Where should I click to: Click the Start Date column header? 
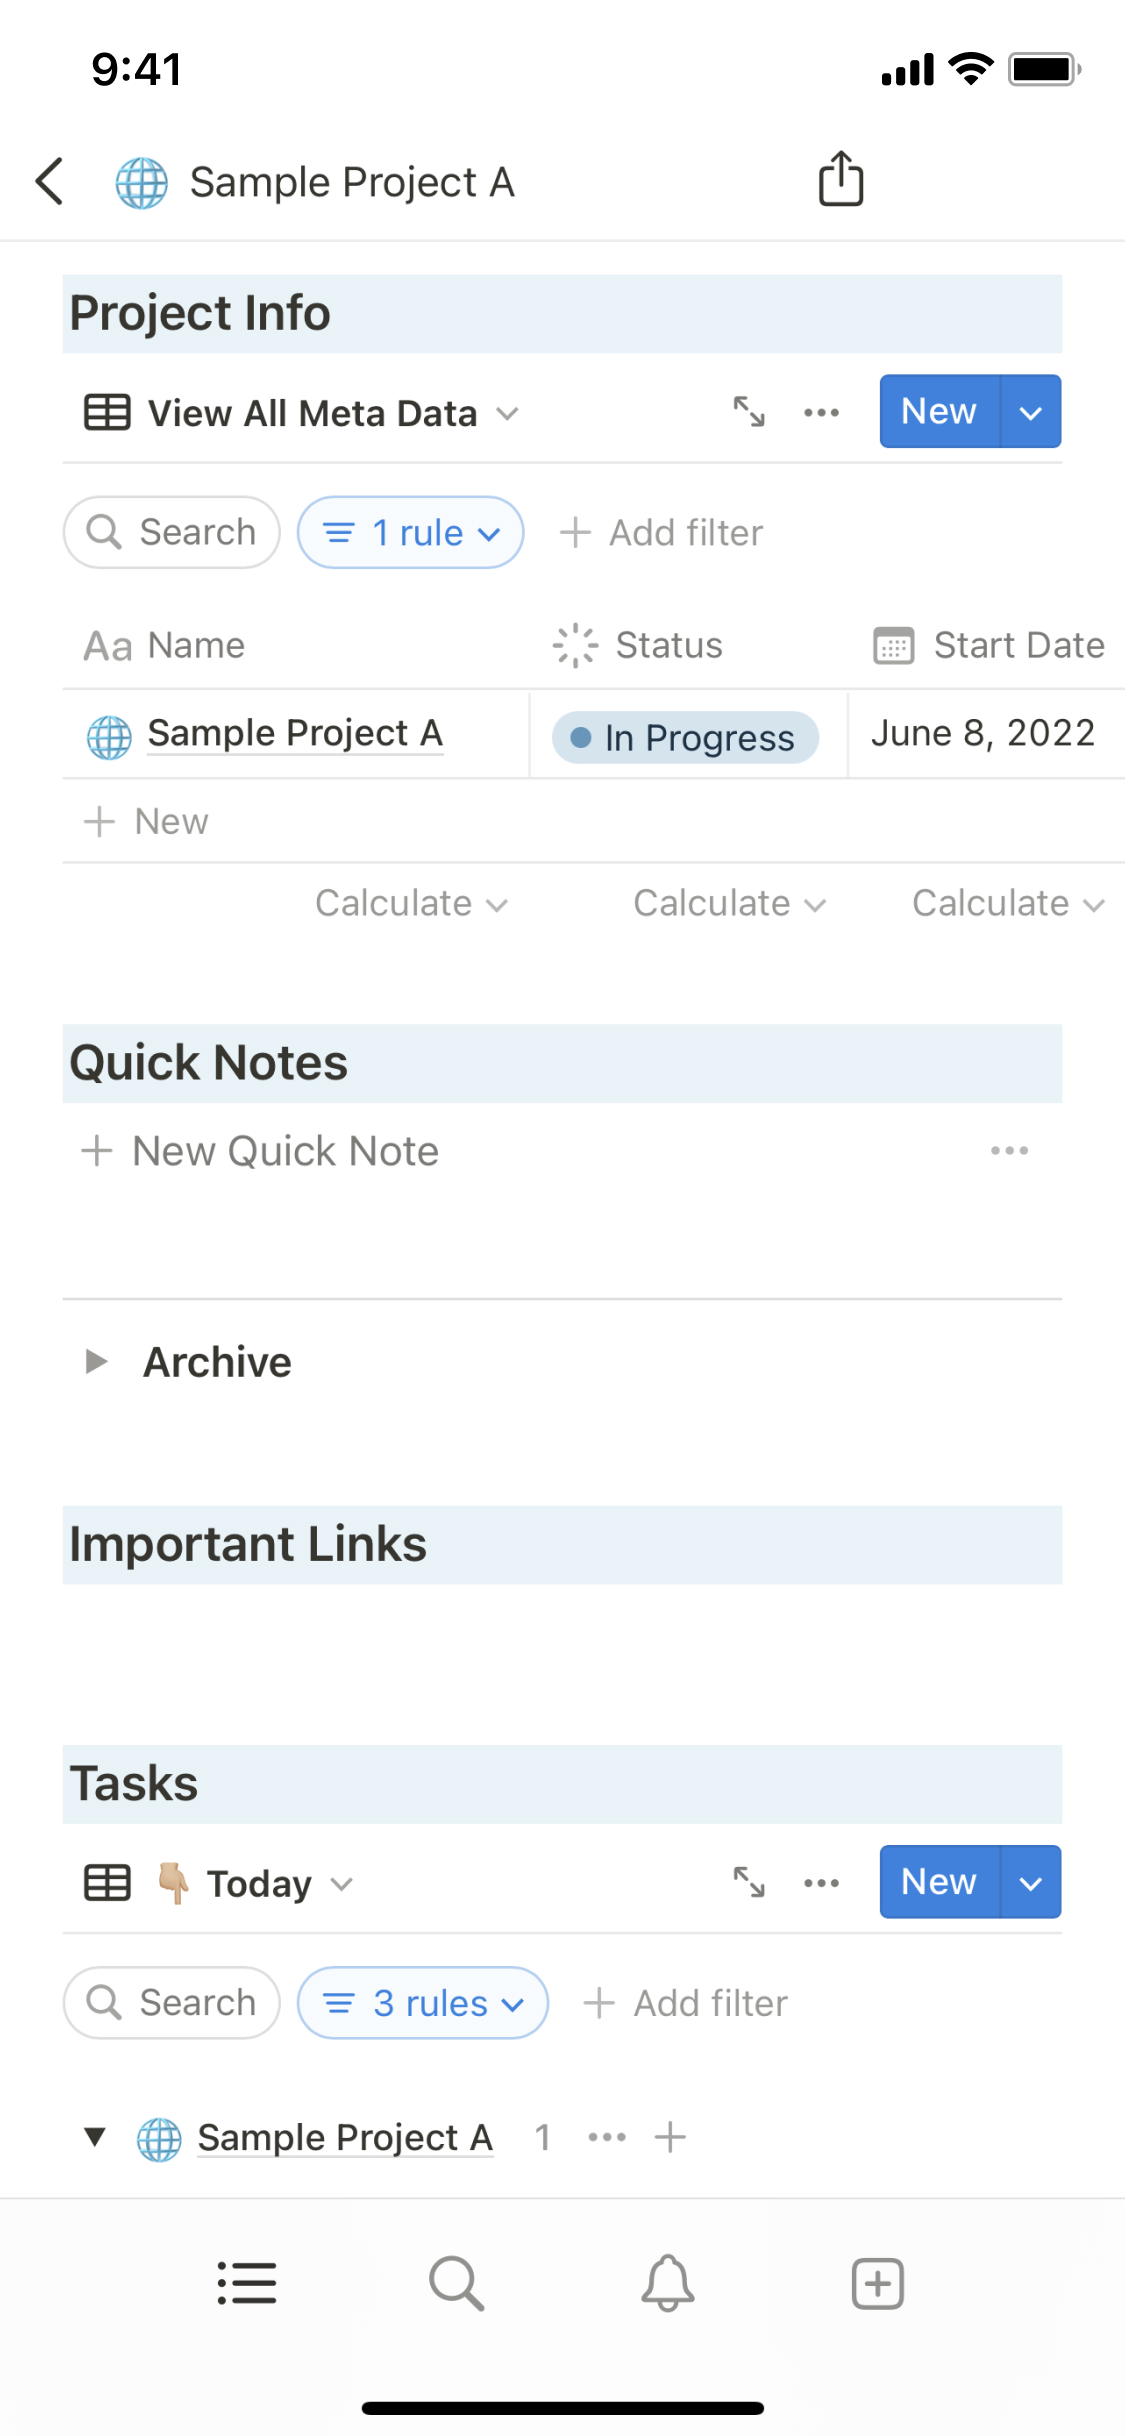coord(1017,646)
